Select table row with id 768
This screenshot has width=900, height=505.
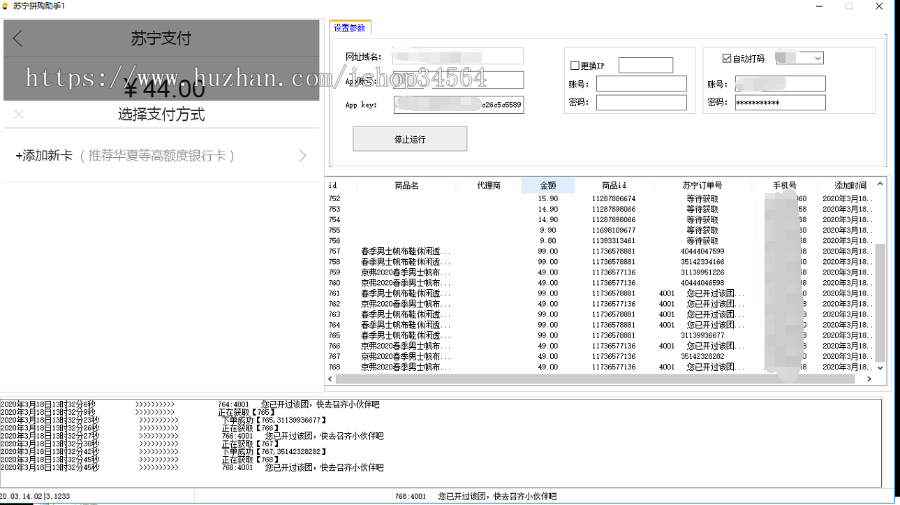(600, 367)
